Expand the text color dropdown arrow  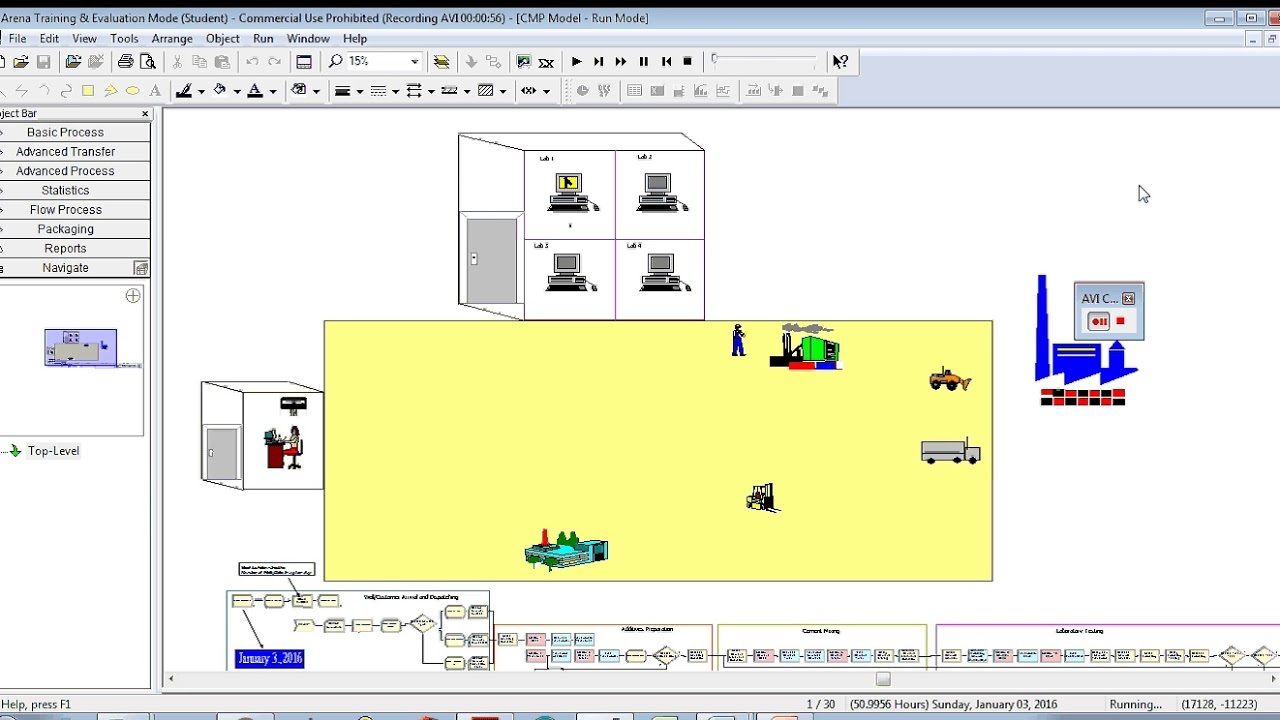point(272,91)
